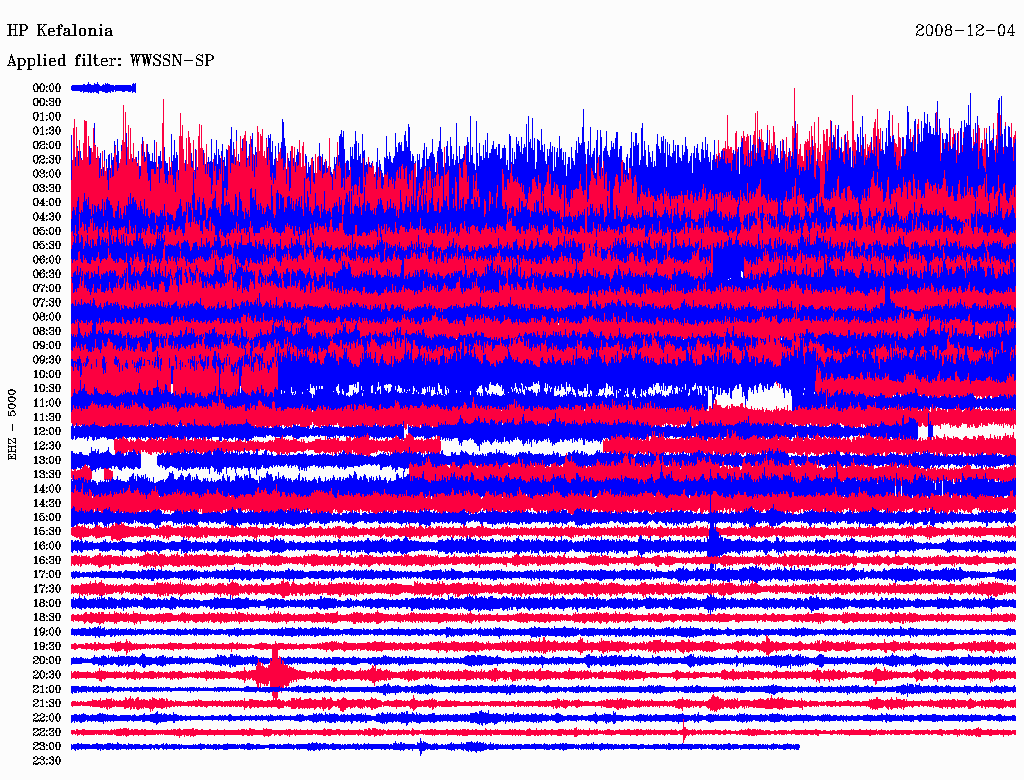
Task: Click the red seismic burst on the 20:30 trace
Action: 275,673
